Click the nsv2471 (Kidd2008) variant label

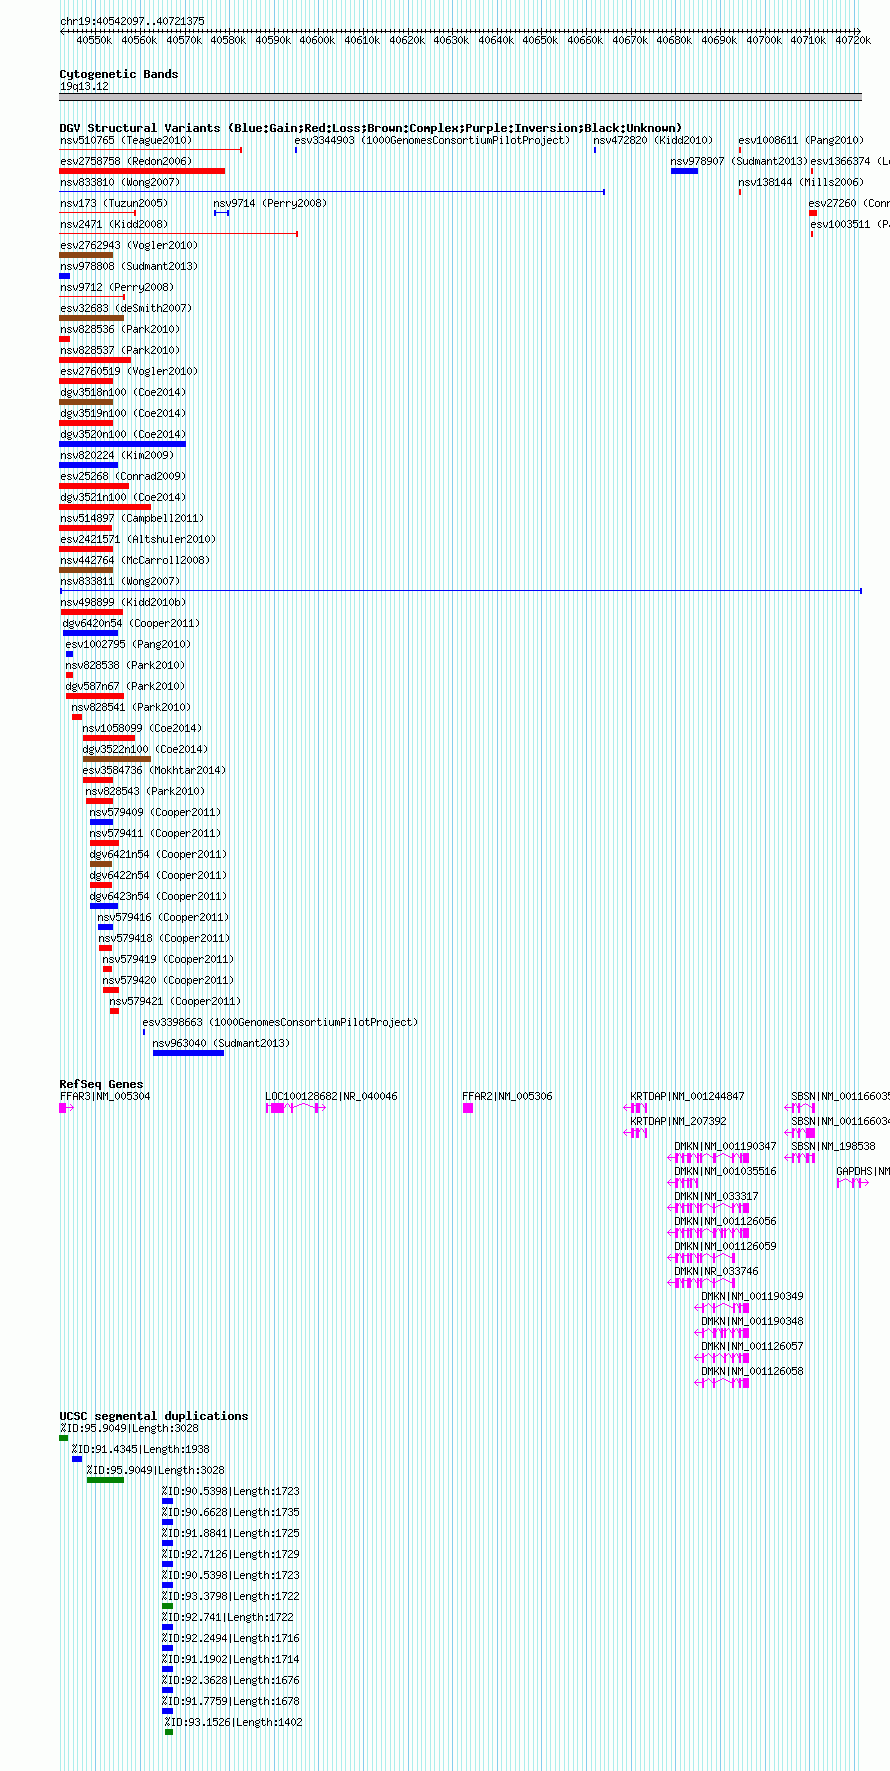pos(114,224)
